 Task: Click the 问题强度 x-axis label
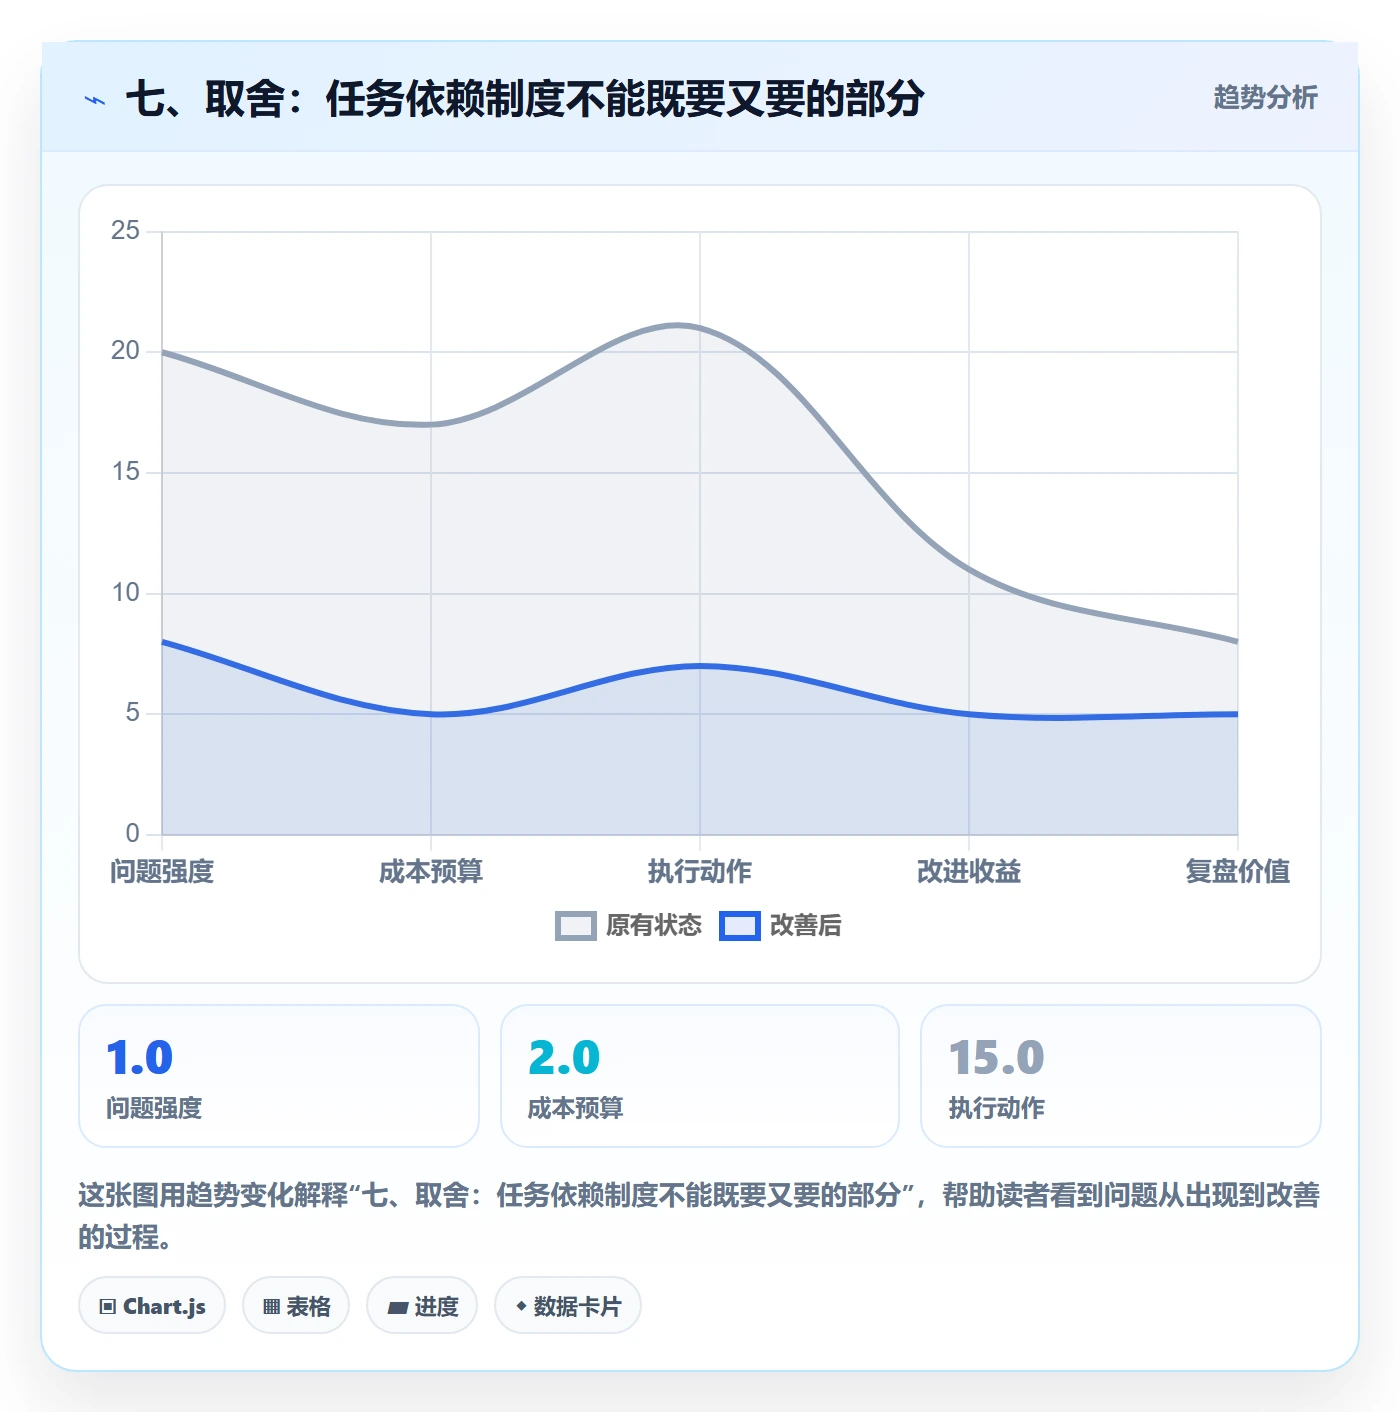(162, 872)
